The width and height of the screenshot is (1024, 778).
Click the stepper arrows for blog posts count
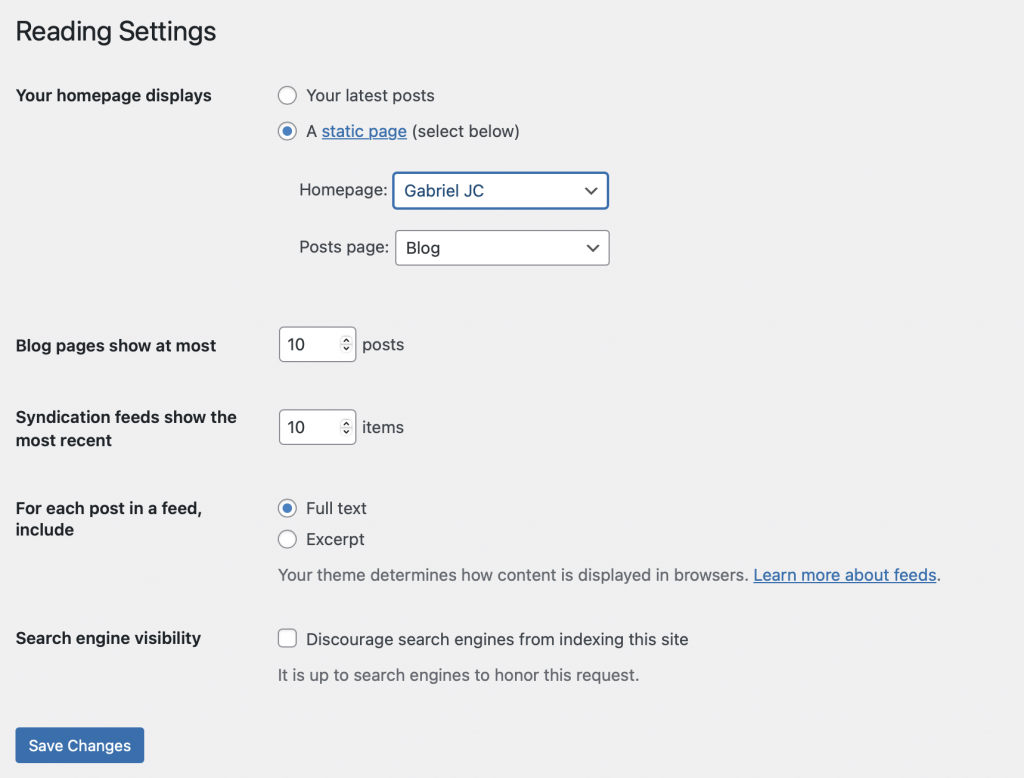click(346, 345)
